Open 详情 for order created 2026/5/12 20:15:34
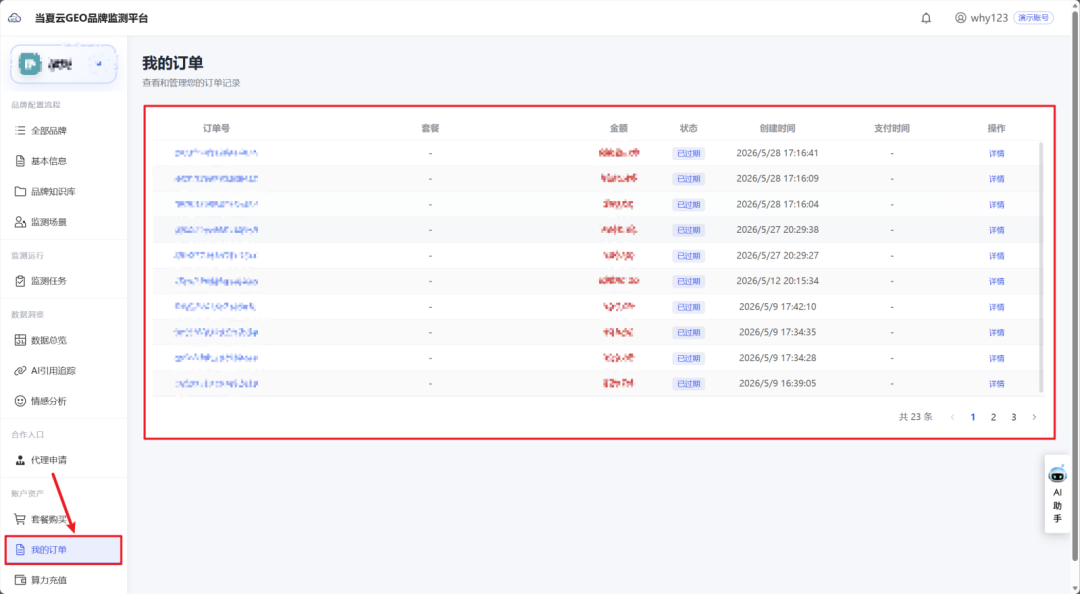The width and height of the screenshot is (1080, 594). (996, 281)
